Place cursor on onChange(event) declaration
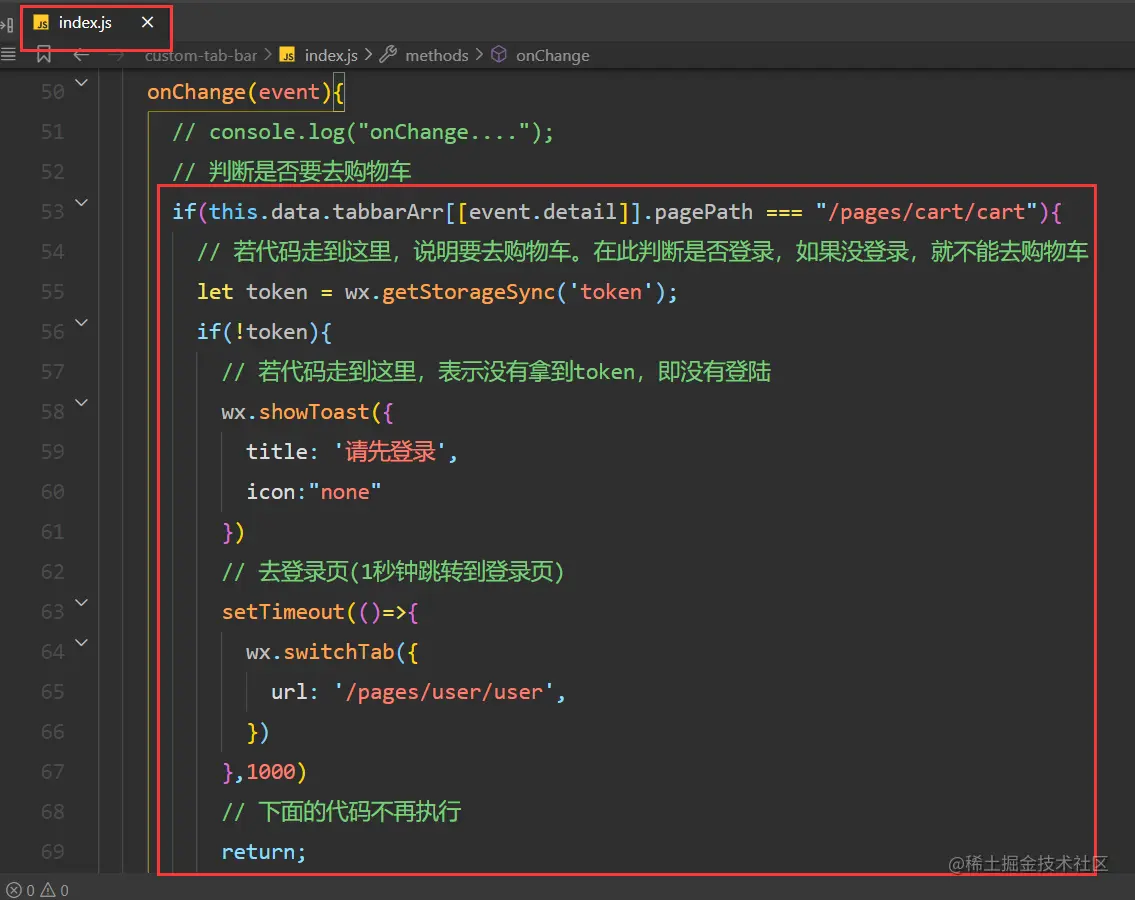Screen dimensions: 1135x900 pos(245,93)
